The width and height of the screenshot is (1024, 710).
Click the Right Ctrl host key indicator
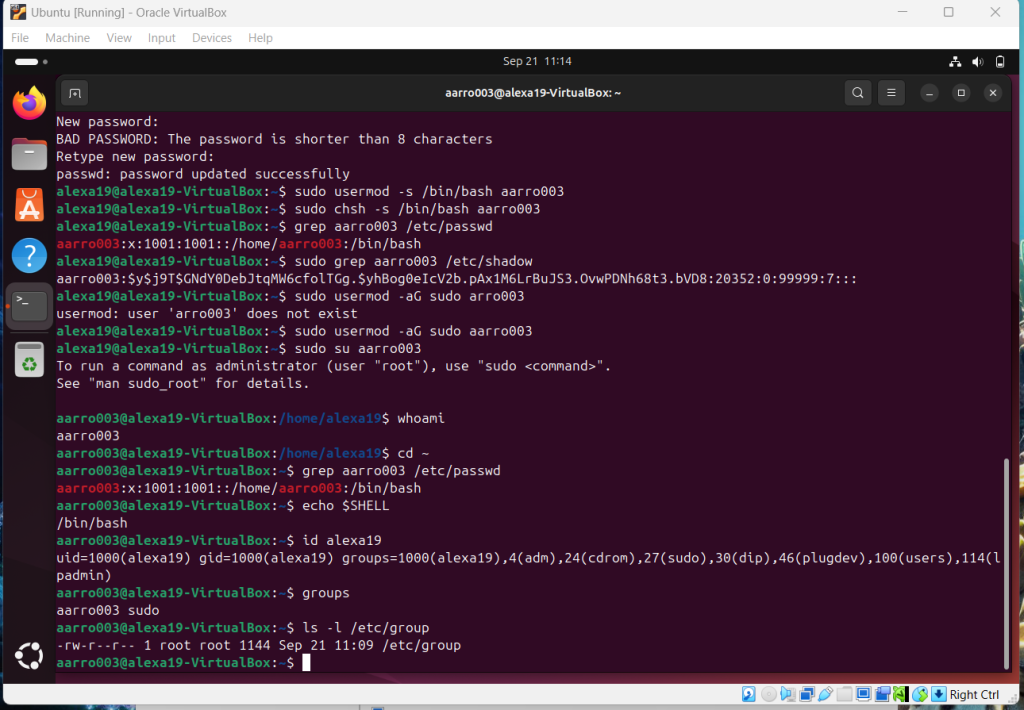click(973, 695)
